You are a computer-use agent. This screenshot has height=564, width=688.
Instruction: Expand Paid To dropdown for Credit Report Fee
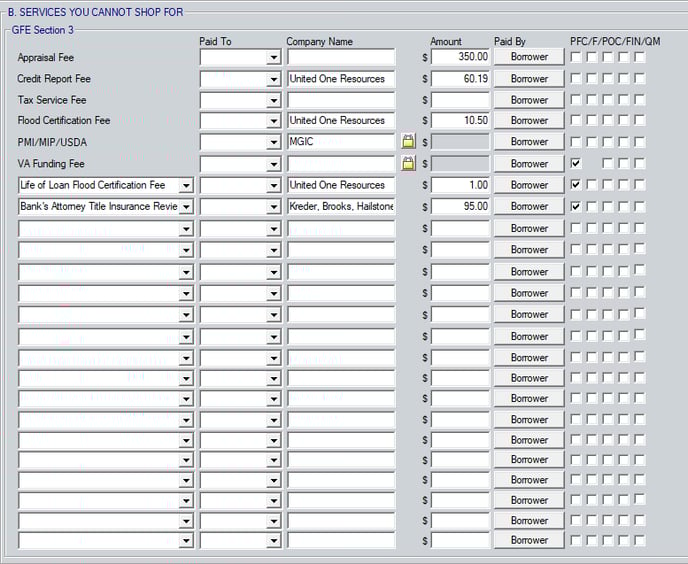click(273, 79)
